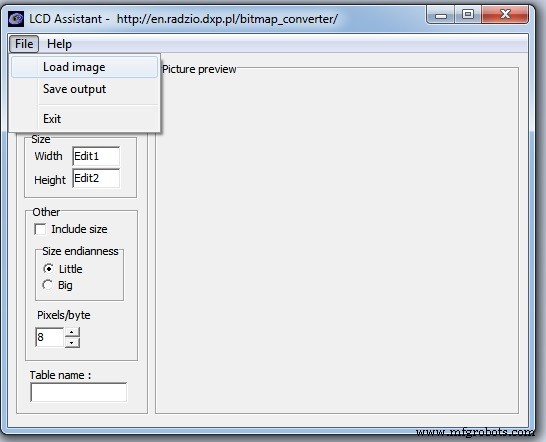This screenshot has width=546, height=442.
Task: Click into the Table name field
Action: 78,392
